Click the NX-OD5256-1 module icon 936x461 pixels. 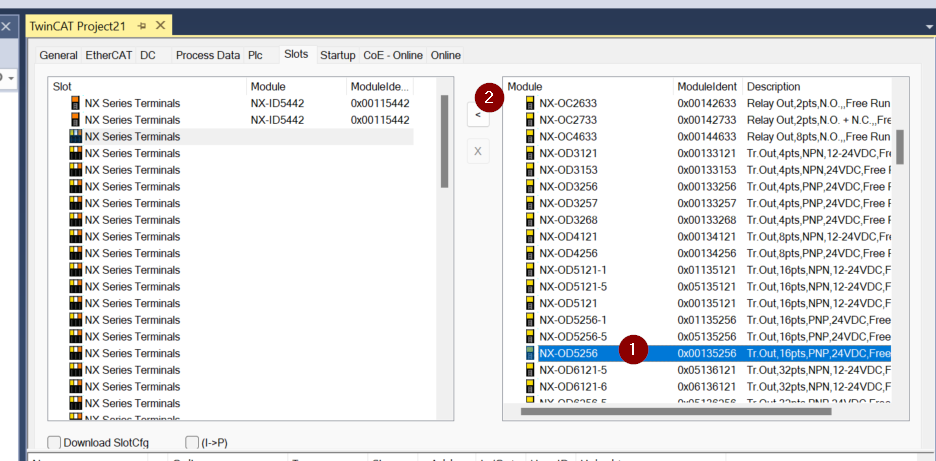[x=529, y=320]
